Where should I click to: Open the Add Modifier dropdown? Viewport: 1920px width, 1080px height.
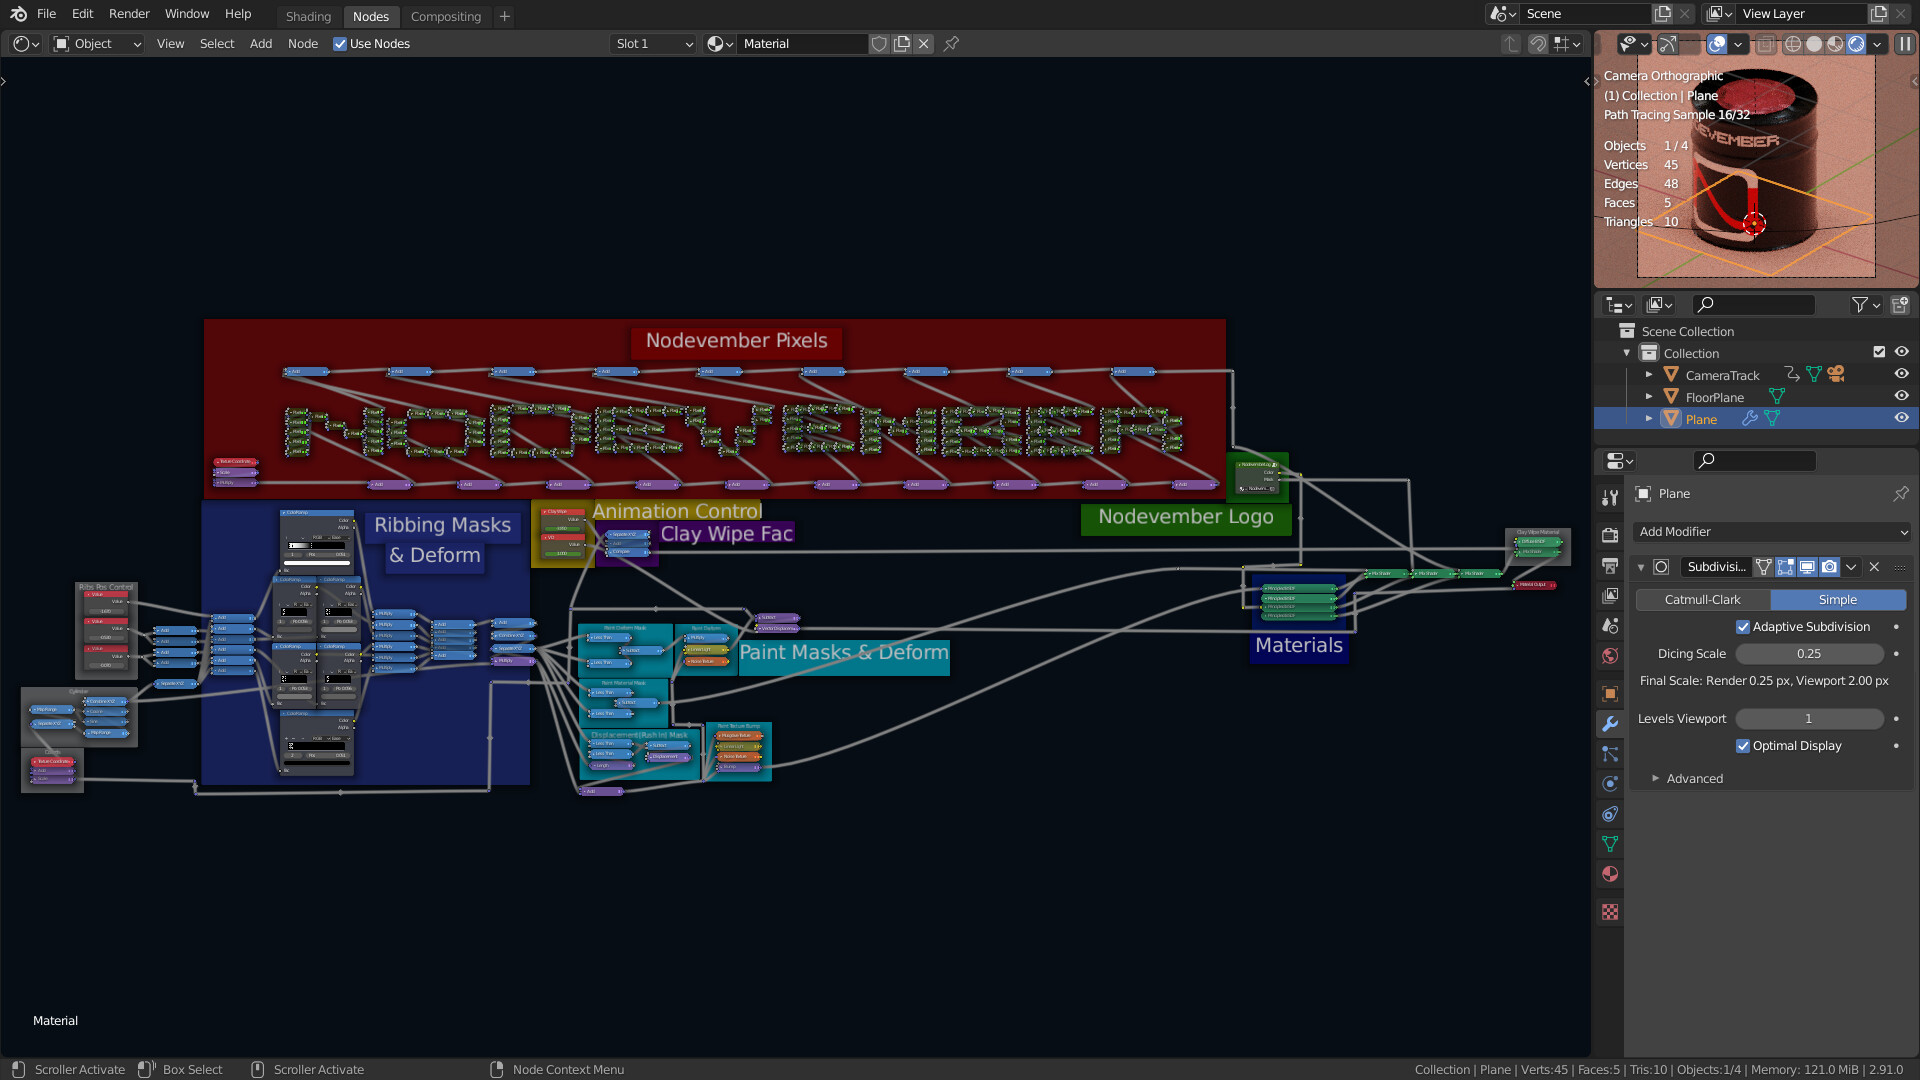point(1772,532)
